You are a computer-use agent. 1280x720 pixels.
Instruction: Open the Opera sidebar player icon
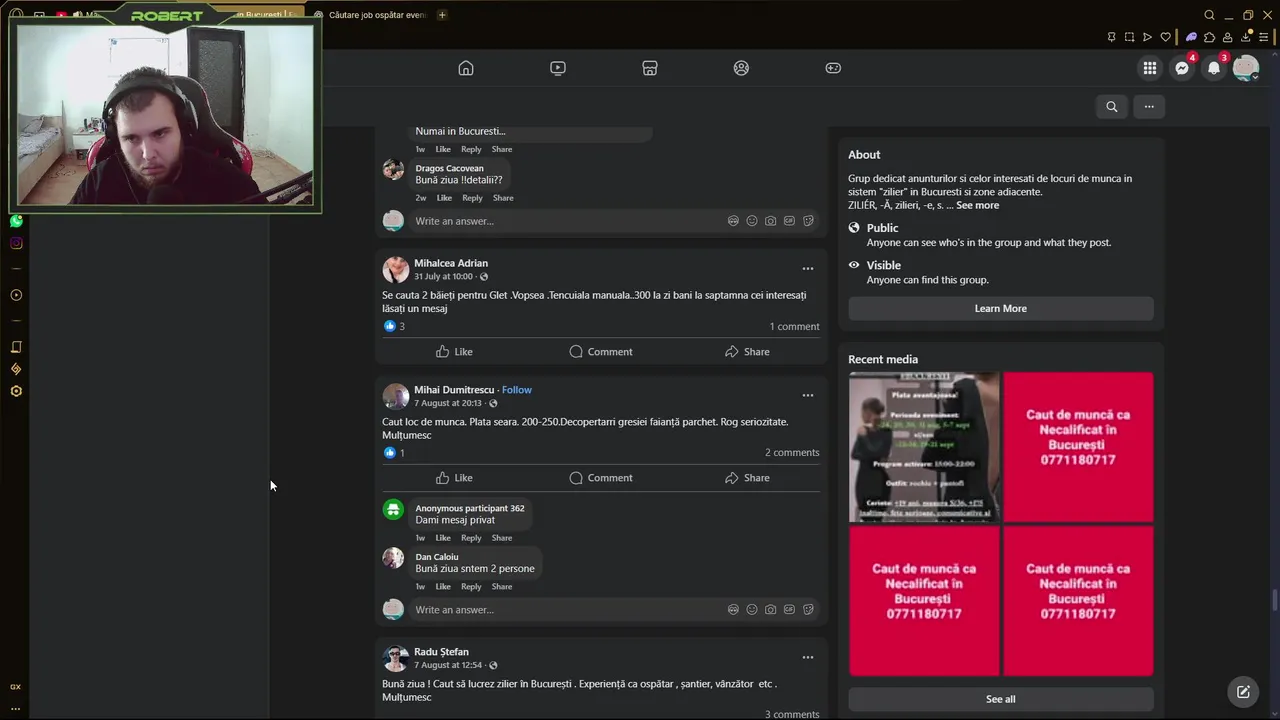[16, 295]
